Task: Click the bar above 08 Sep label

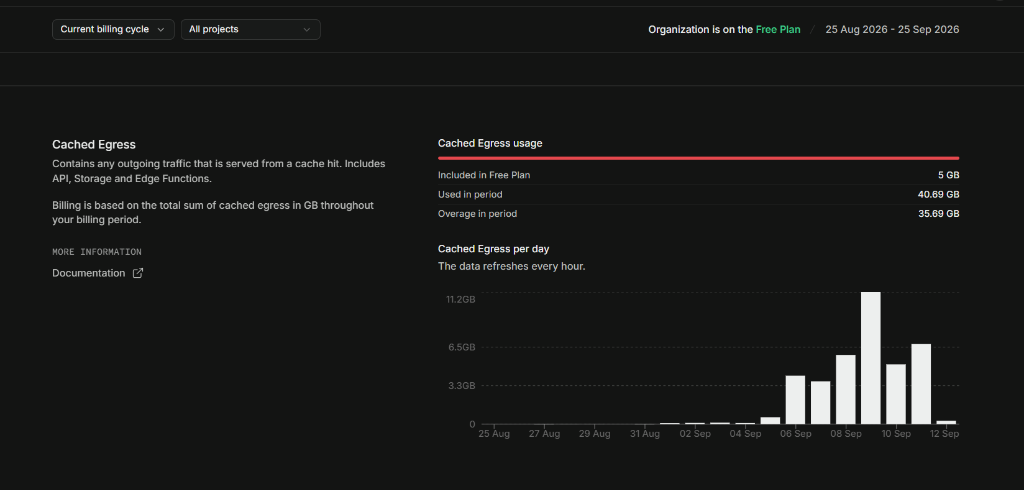Action: pos(846,389)
